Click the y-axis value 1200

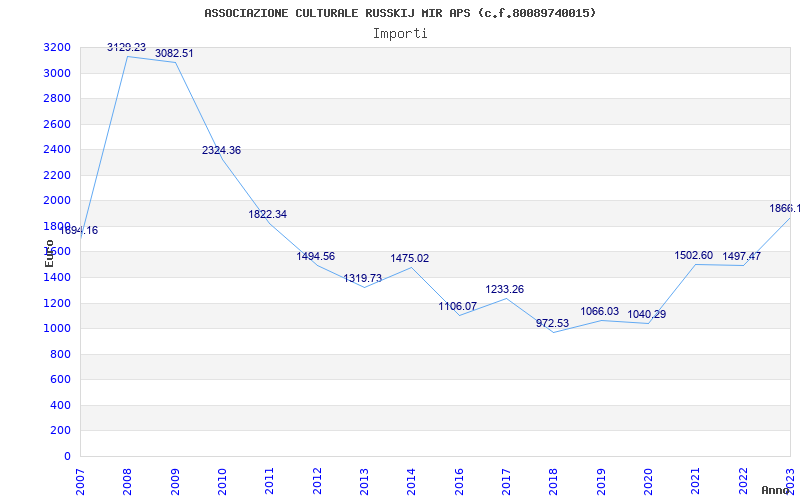(57, 303)
